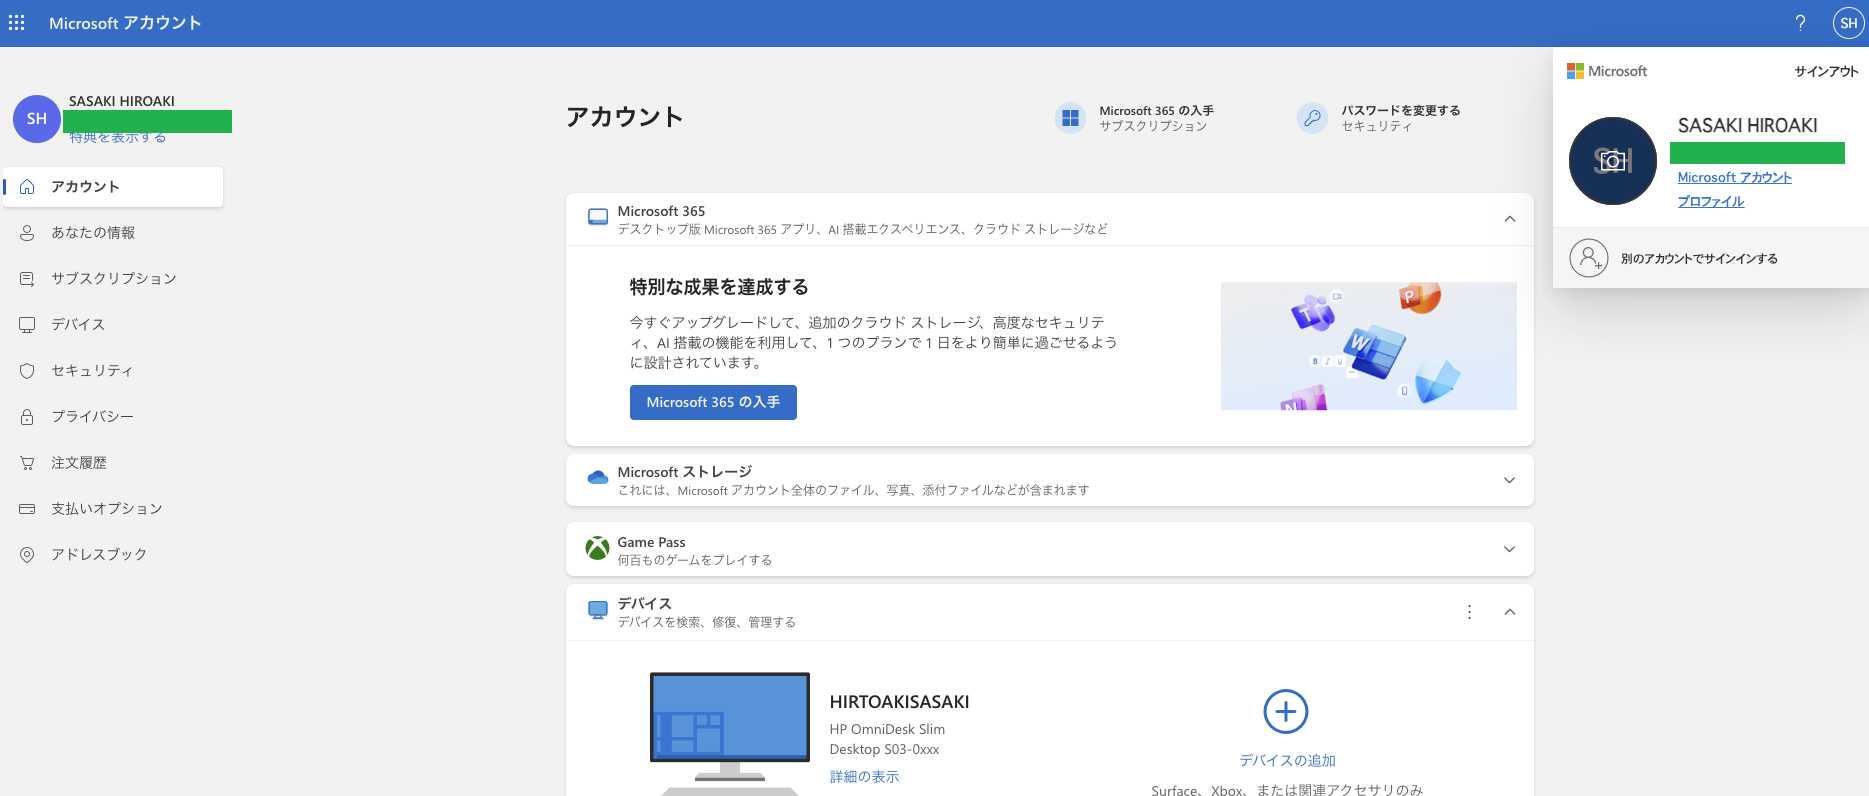This screenshot has width=1869, height=796.
Task: Click the desktop computer device illustration
Action: click(730, 733)
